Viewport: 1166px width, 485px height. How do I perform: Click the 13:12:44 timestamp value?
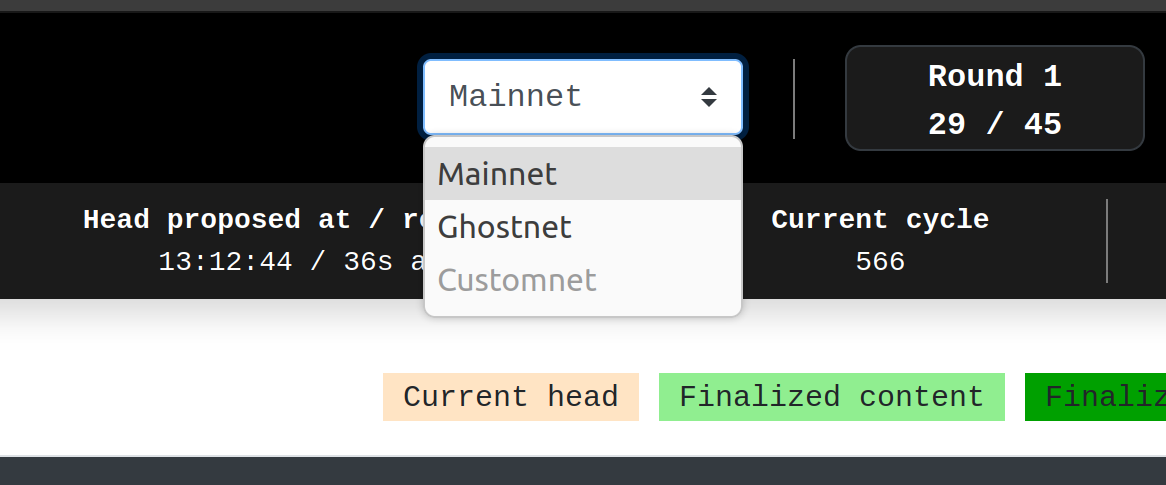[x=225, y=262]
